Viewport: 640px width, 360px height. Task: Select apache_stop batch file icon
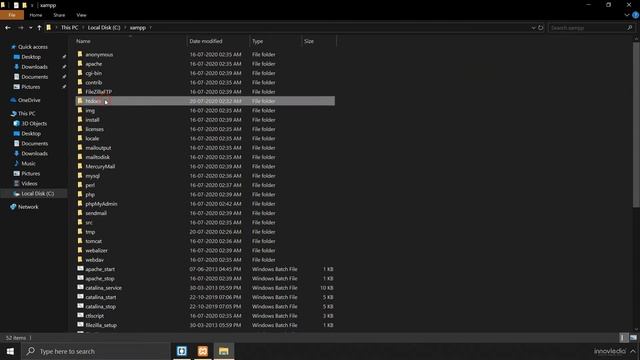click(80, 278)
